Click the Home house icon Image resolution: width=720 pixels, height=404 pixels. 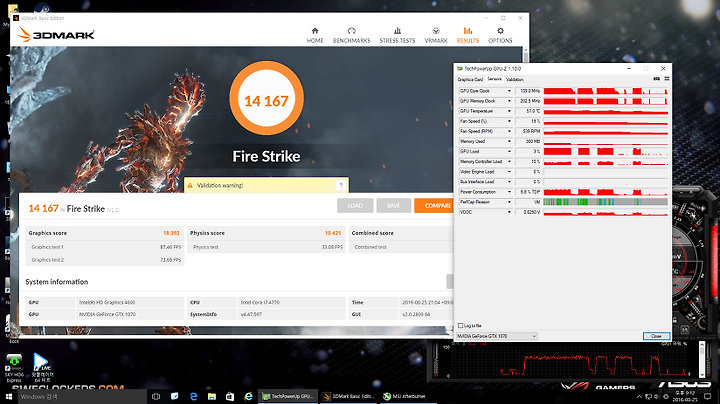click(315, 31)
